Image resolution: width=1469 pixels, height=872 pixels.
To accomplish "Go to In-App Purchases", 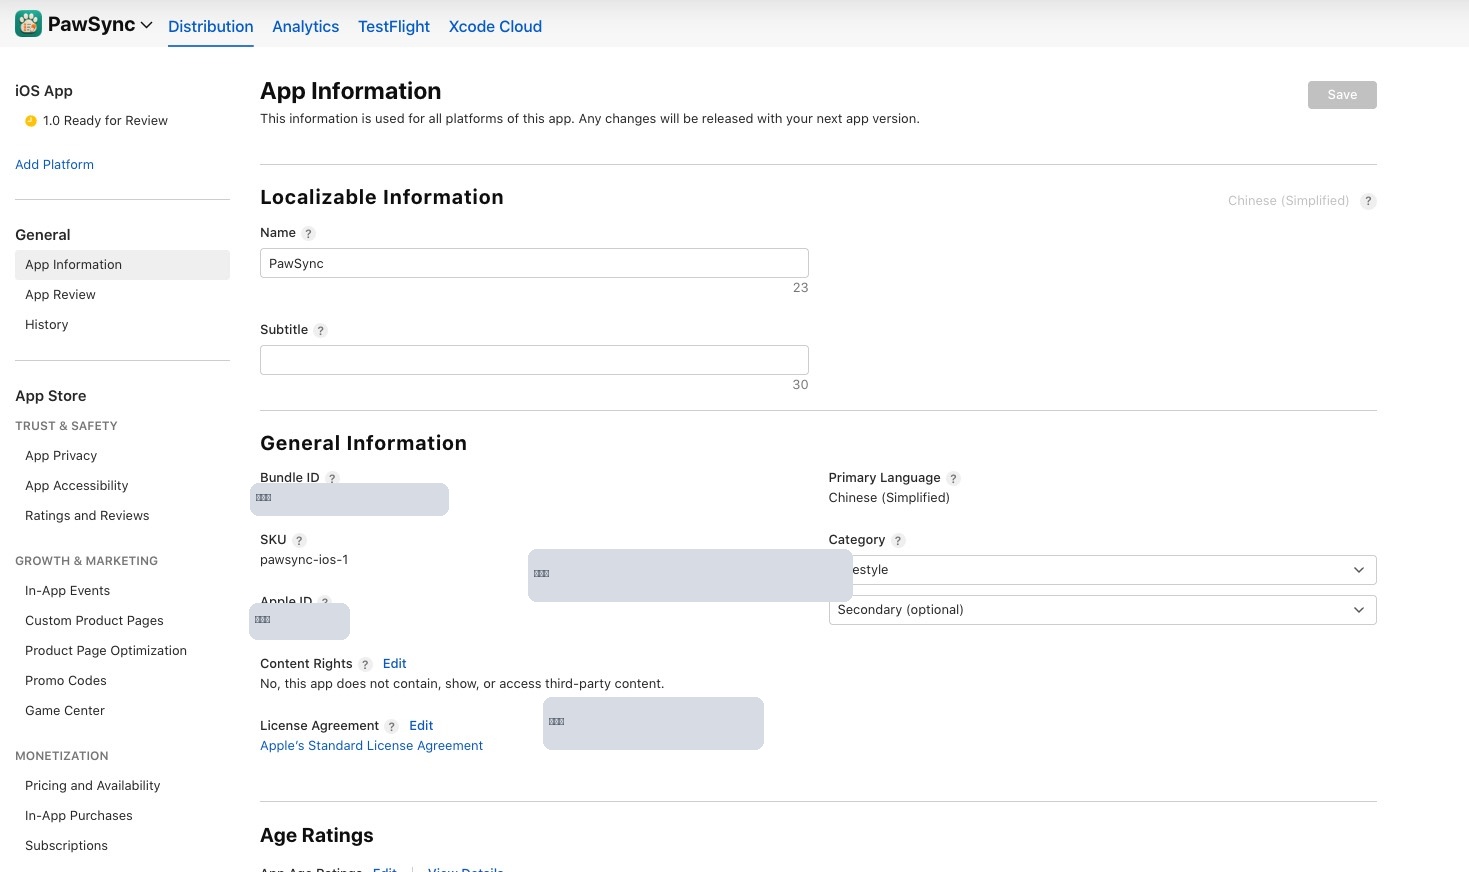I will (79, 816).
